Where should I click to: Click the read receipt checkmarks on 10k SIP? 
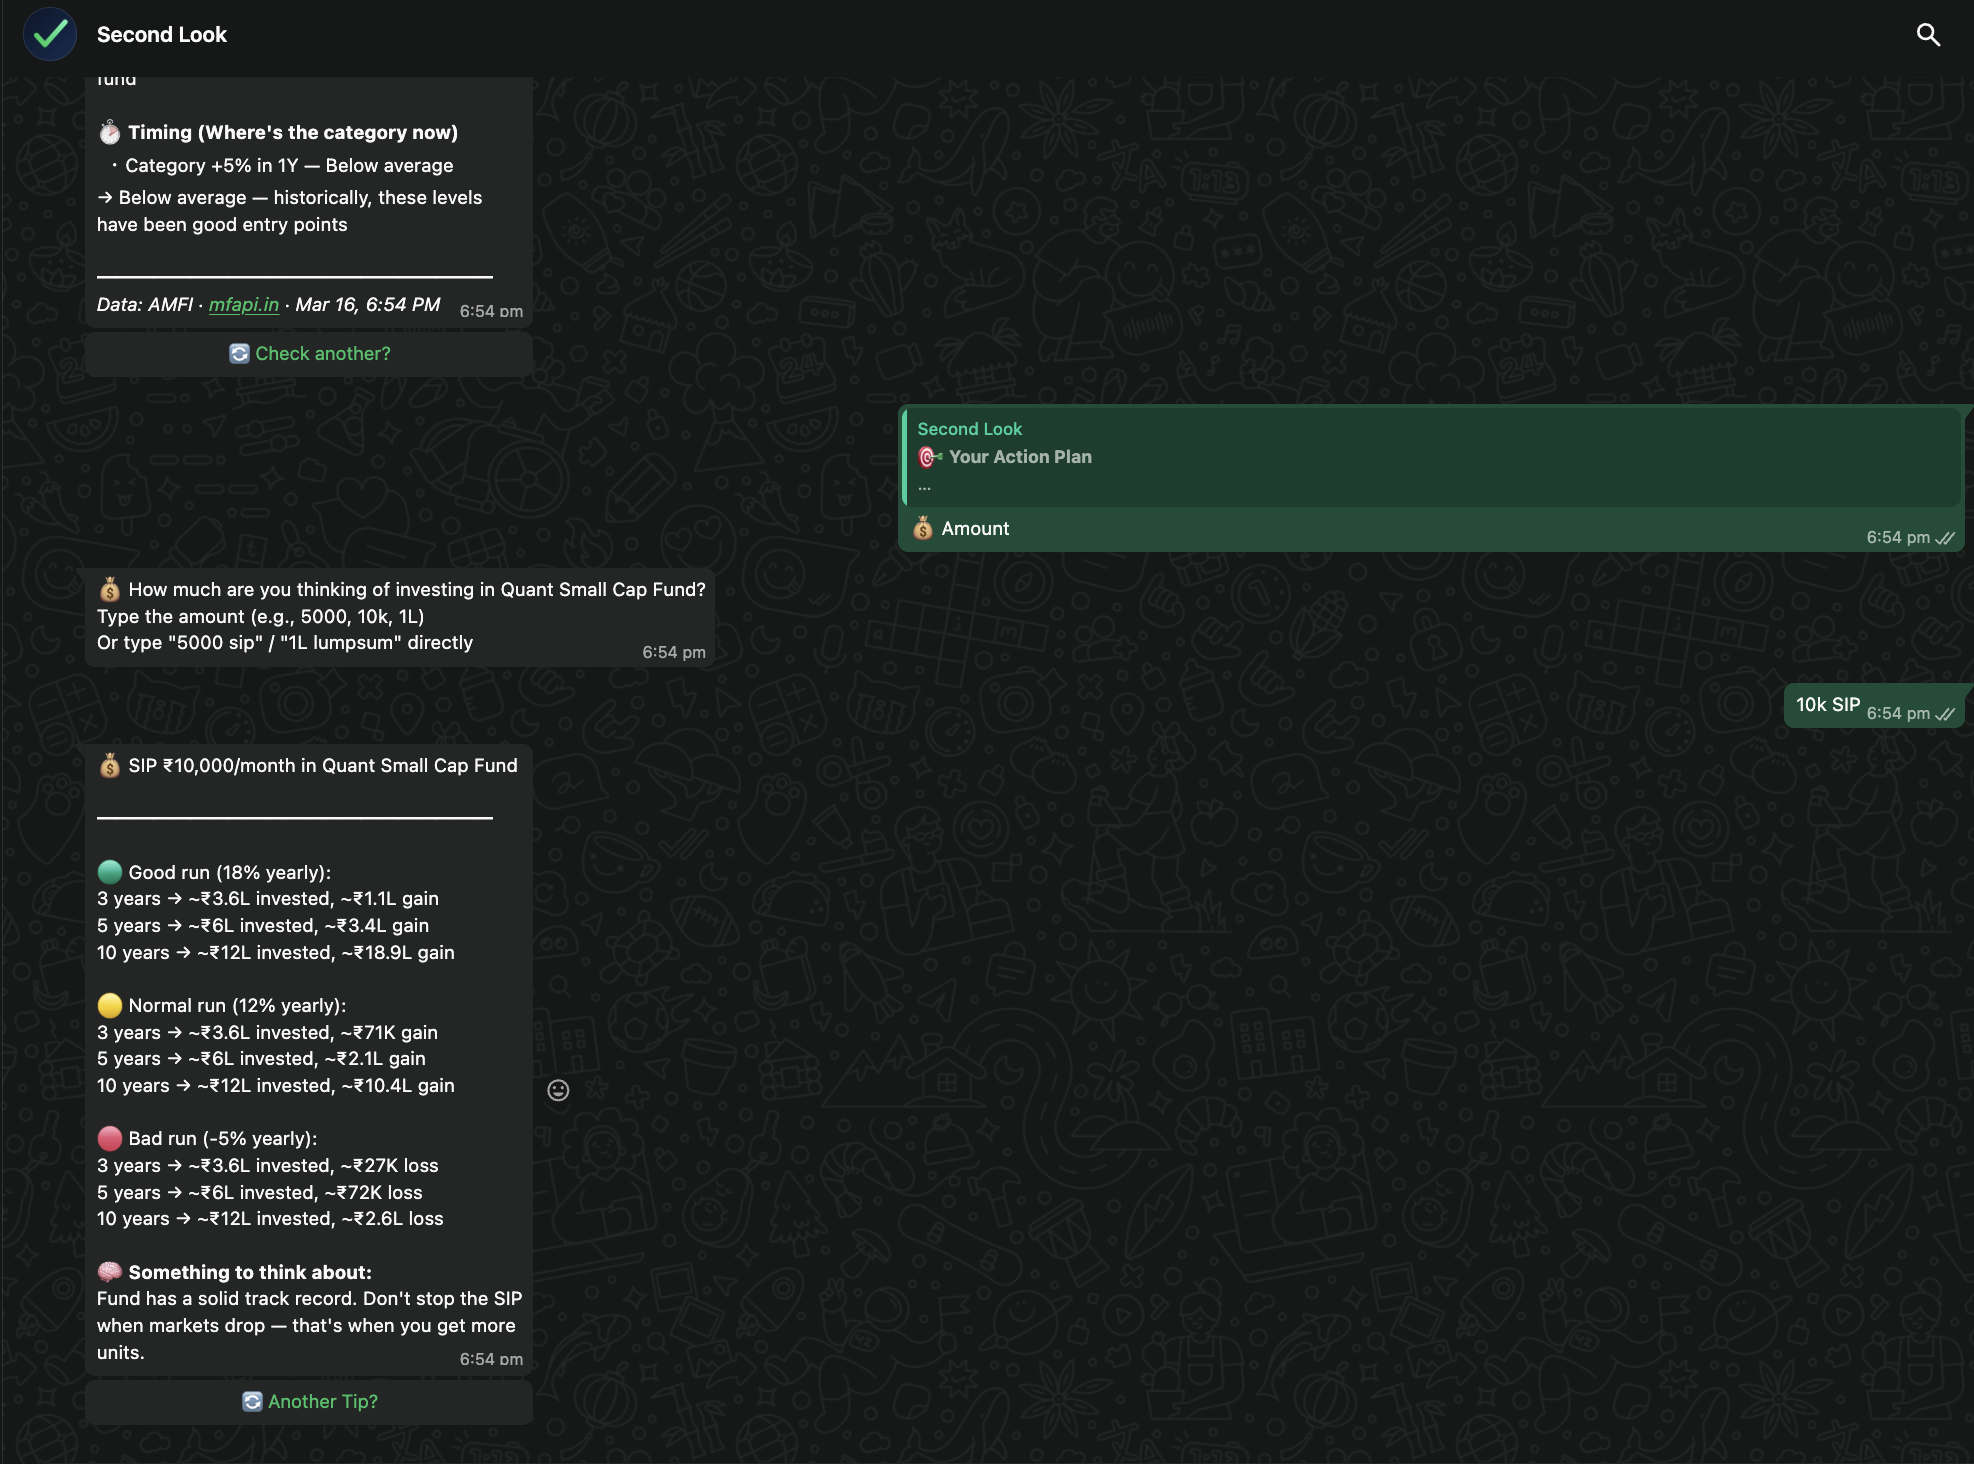(x=1946, y=713)
